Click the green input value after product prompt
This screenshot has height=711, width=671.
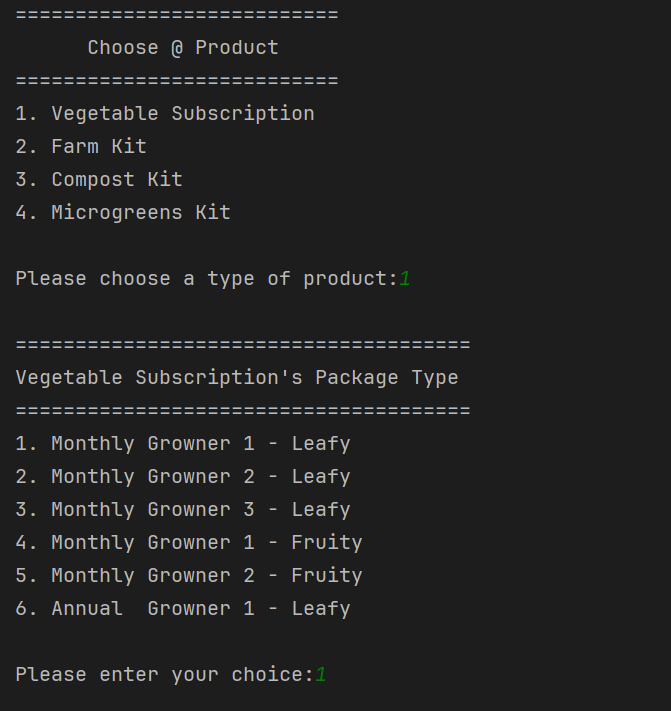pyautogui.click(x=405, y=279)
